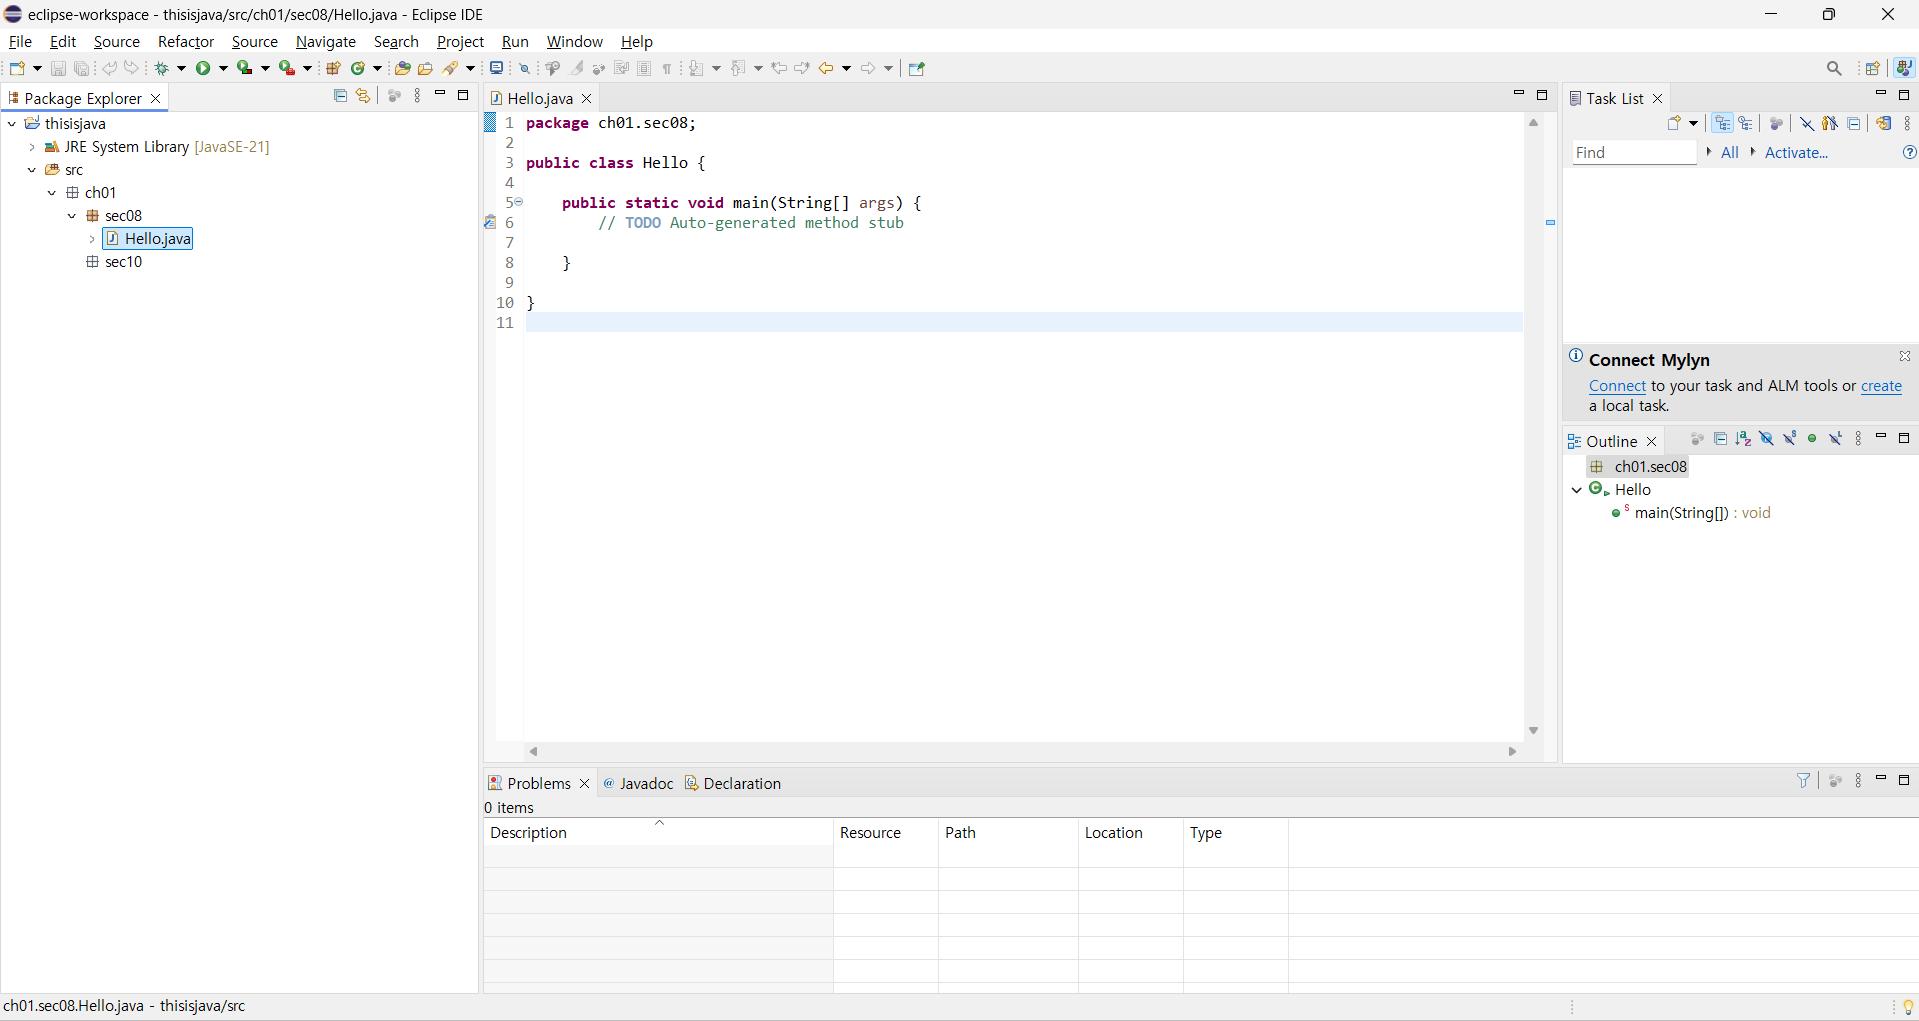The image size is (1919, 1021).
Task: Toggle Hide Completed Tasks in Task List
Action: [1807, 123]
